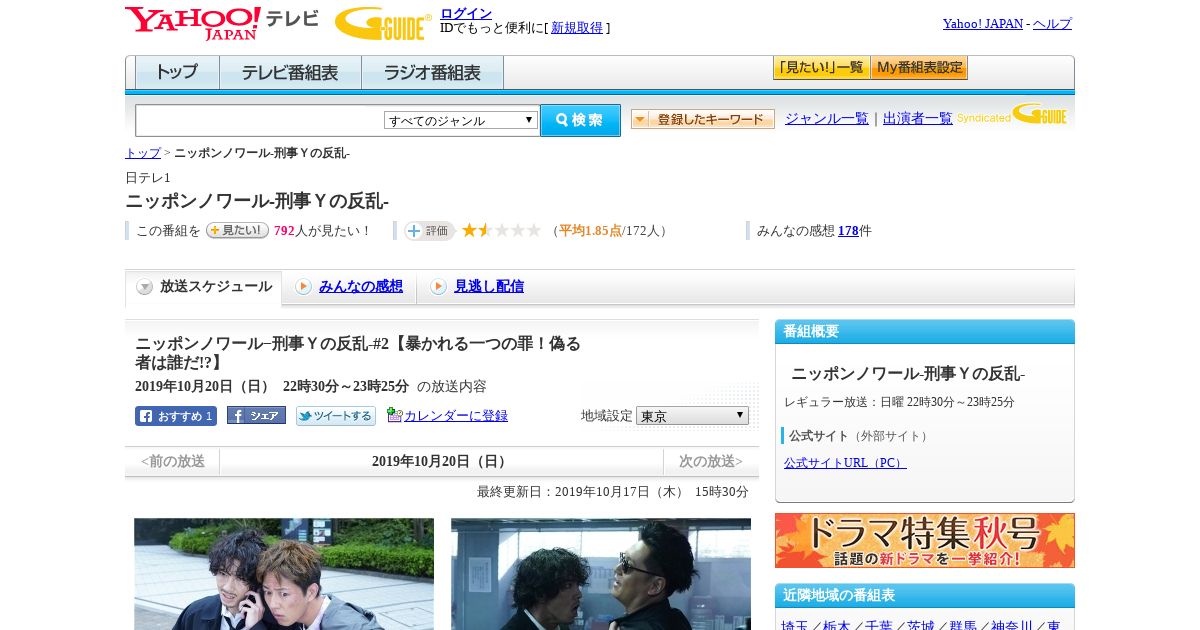Go to the トップ navigation tab
1200x630 pixels.
click(x=177, y=73)
